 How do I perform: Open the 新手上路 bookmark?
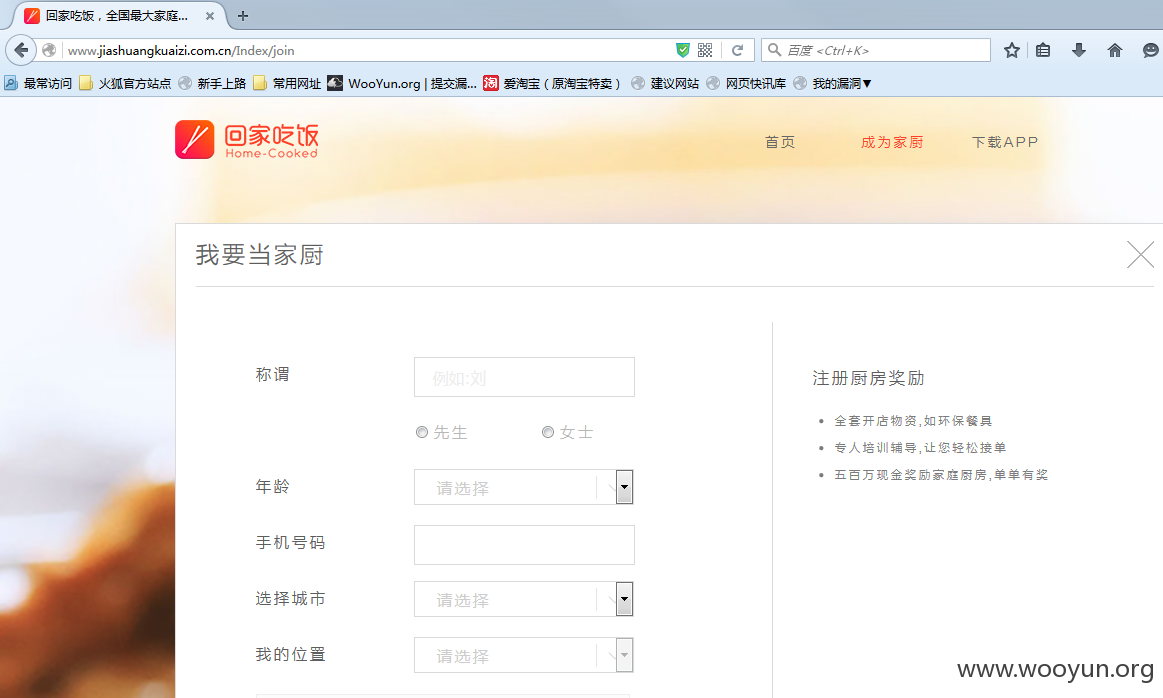pos(212,83)
